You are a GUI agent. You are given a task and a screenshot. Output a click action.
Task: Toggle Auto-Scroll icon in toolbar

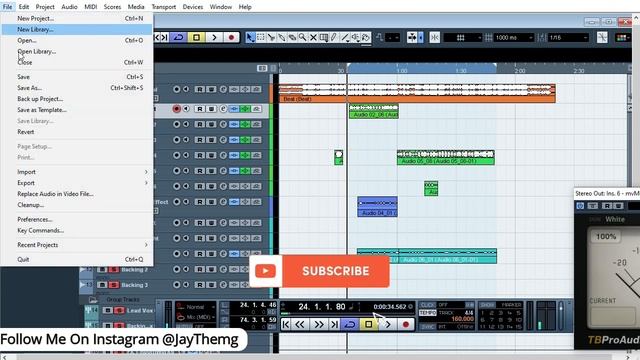pyautogui.click(x=412, y=38)
